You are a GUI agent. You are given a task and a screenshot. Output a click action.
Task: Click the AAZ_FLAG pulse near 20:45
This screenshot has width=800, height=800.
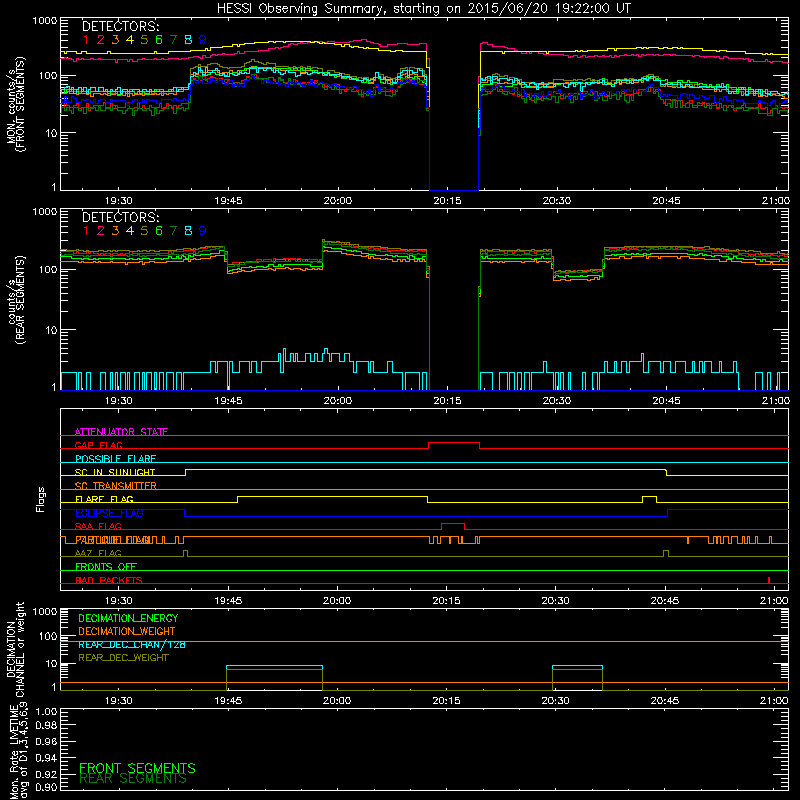[x=666, y=553]
